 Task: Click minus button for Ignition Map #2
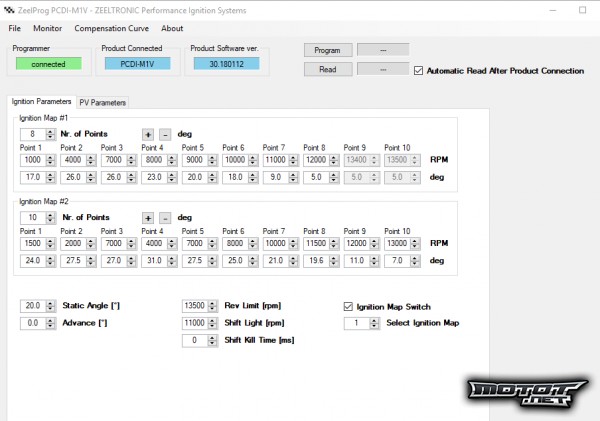[165, 218]
